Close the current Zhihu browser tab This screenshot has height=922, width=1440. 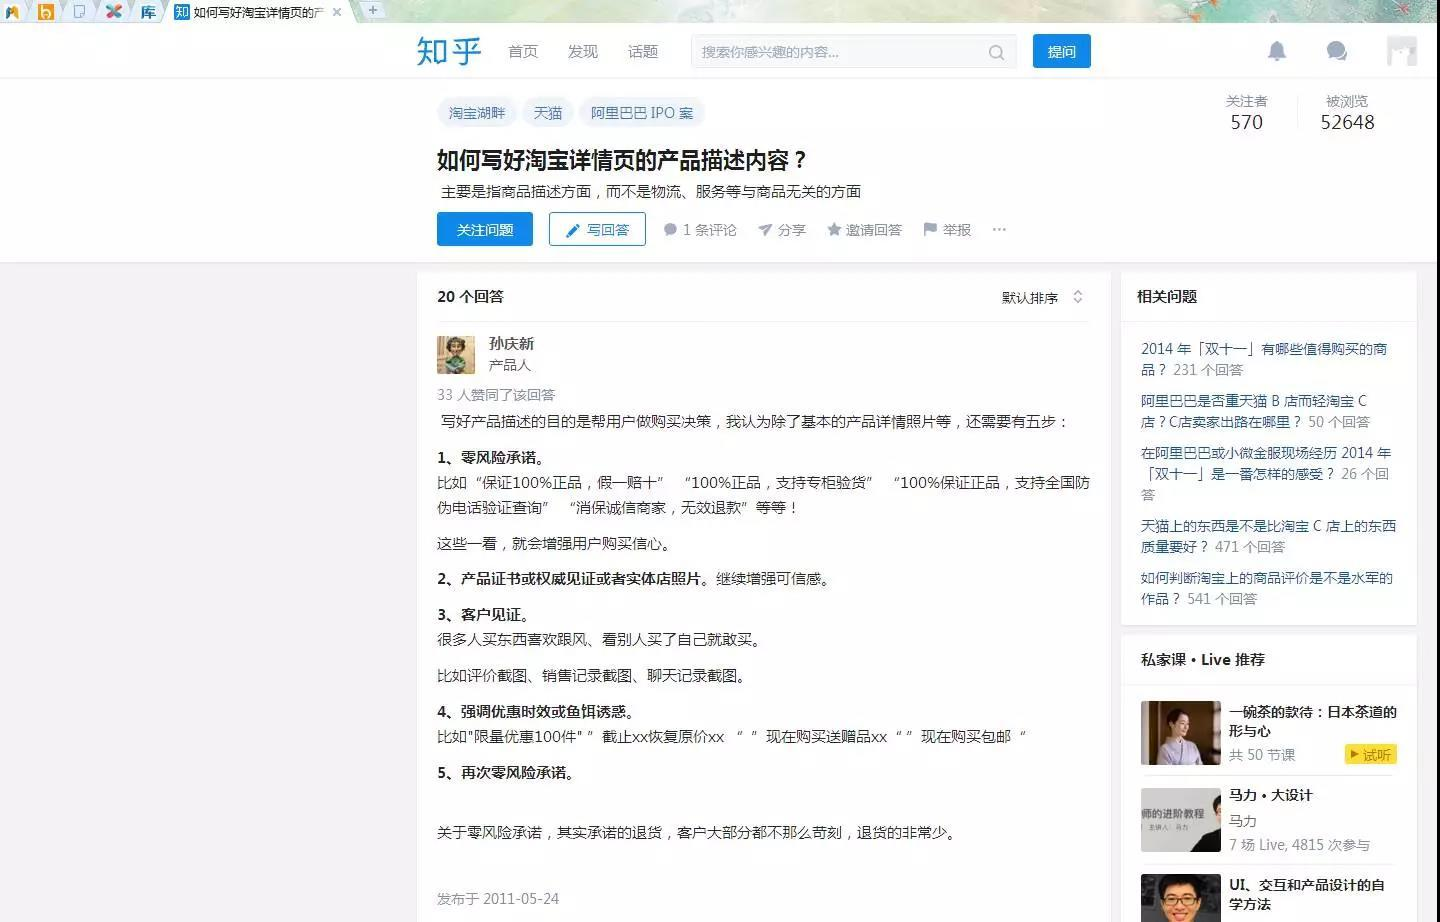pos(337,12)
